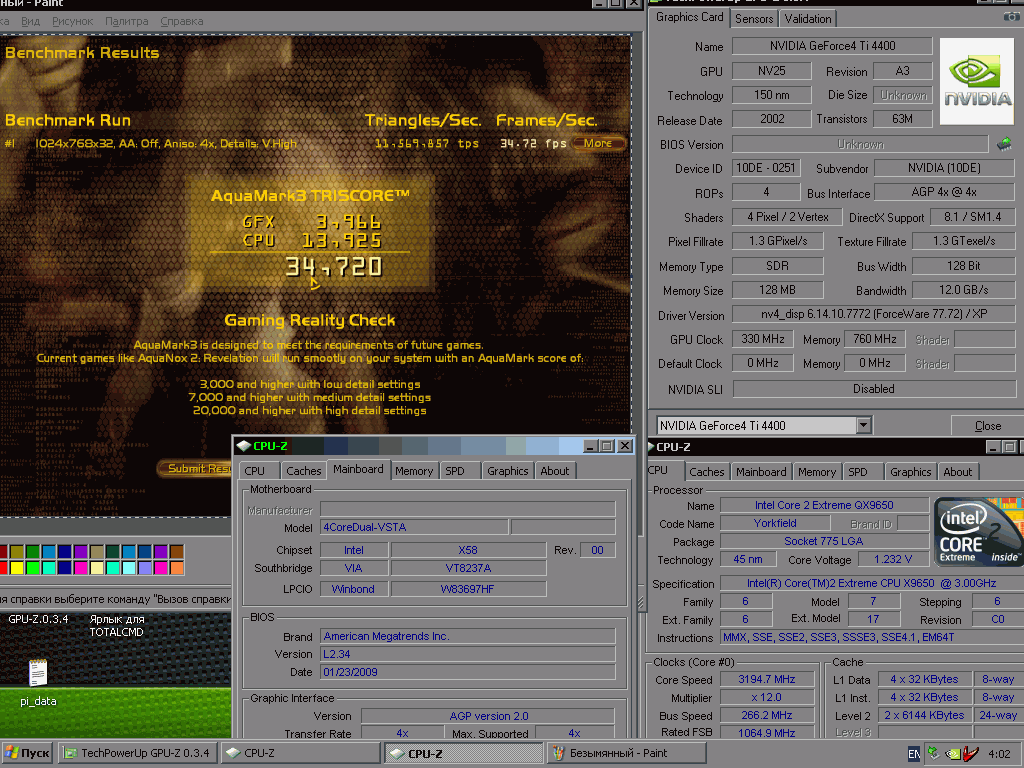The image size is (1024, 768).
Task: Click the Close button in GPU-Z
Action: pyautogui.click(x=987, y=426)
